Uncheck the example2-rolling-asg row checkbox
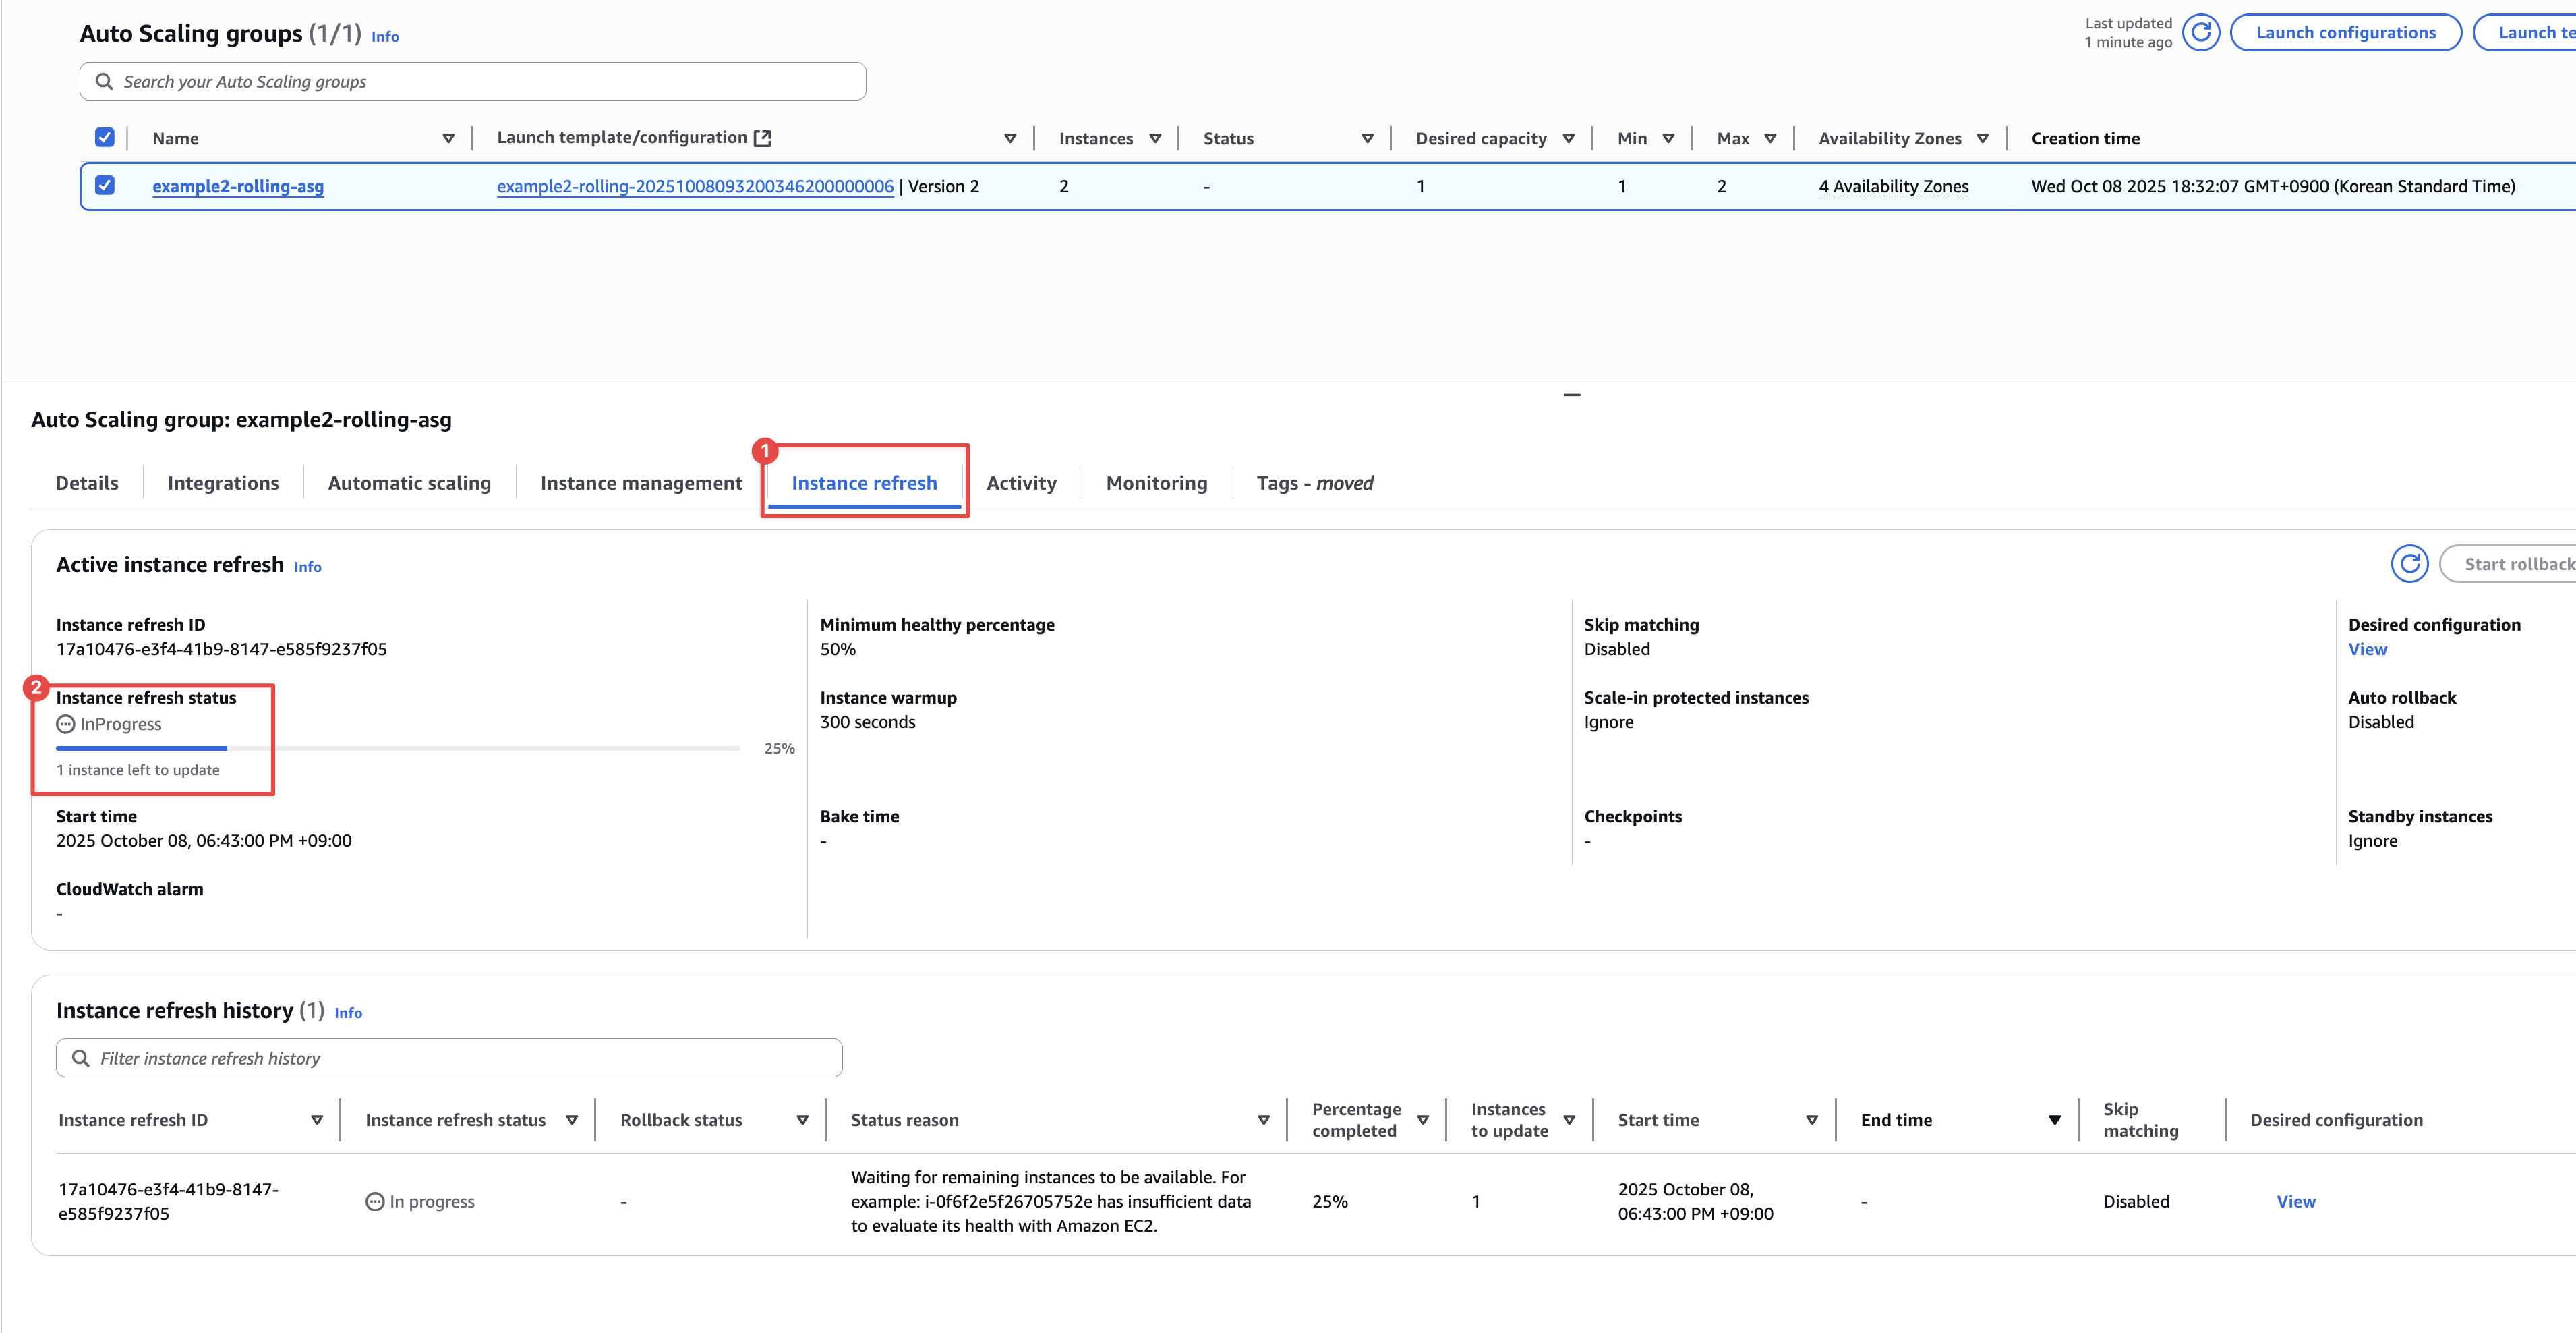This screenshot has width=2576, height=1333. (105, 186)
